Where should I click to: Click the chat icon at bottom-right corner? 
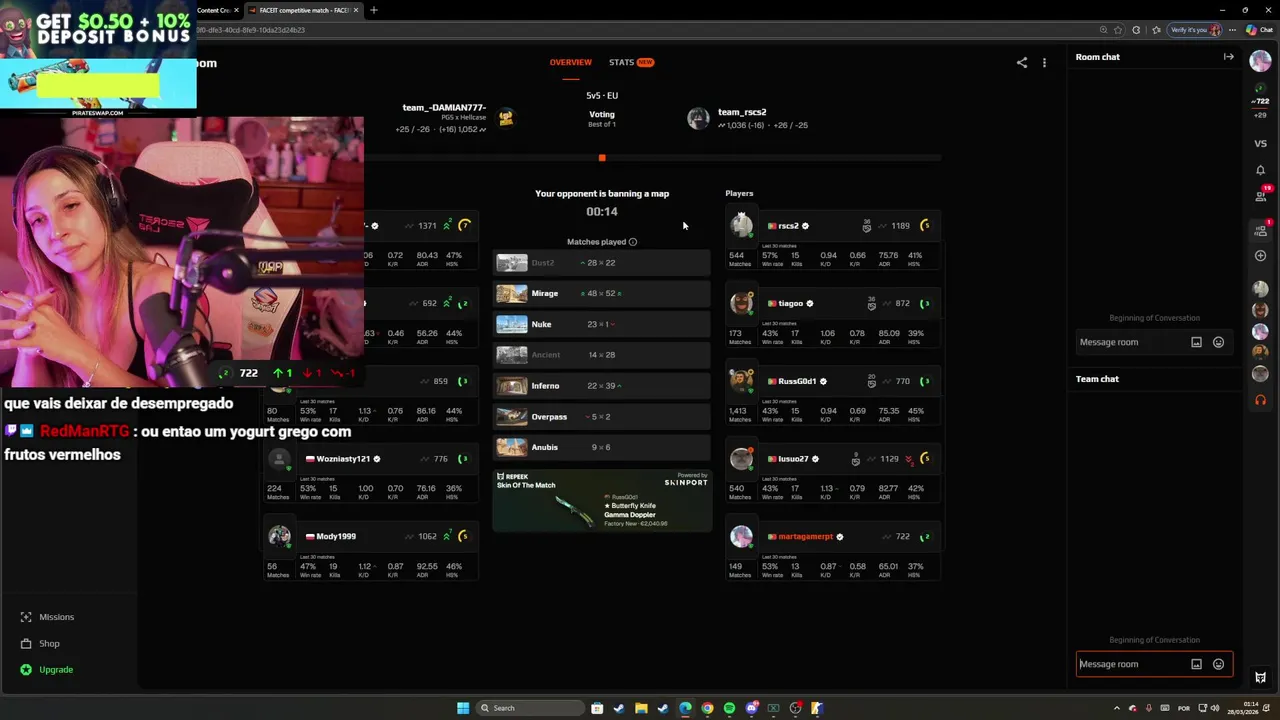click(1260, 677)
